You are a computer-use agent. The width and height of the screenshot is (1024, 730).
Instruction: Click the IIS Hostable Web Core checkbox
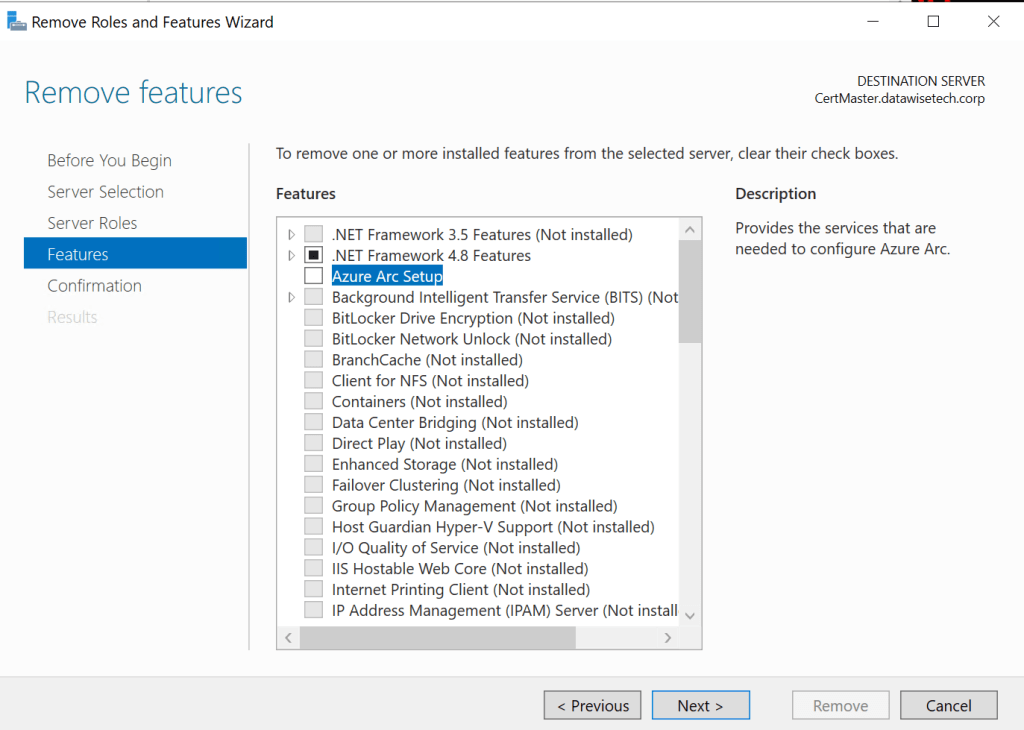(x=313, y=569)
